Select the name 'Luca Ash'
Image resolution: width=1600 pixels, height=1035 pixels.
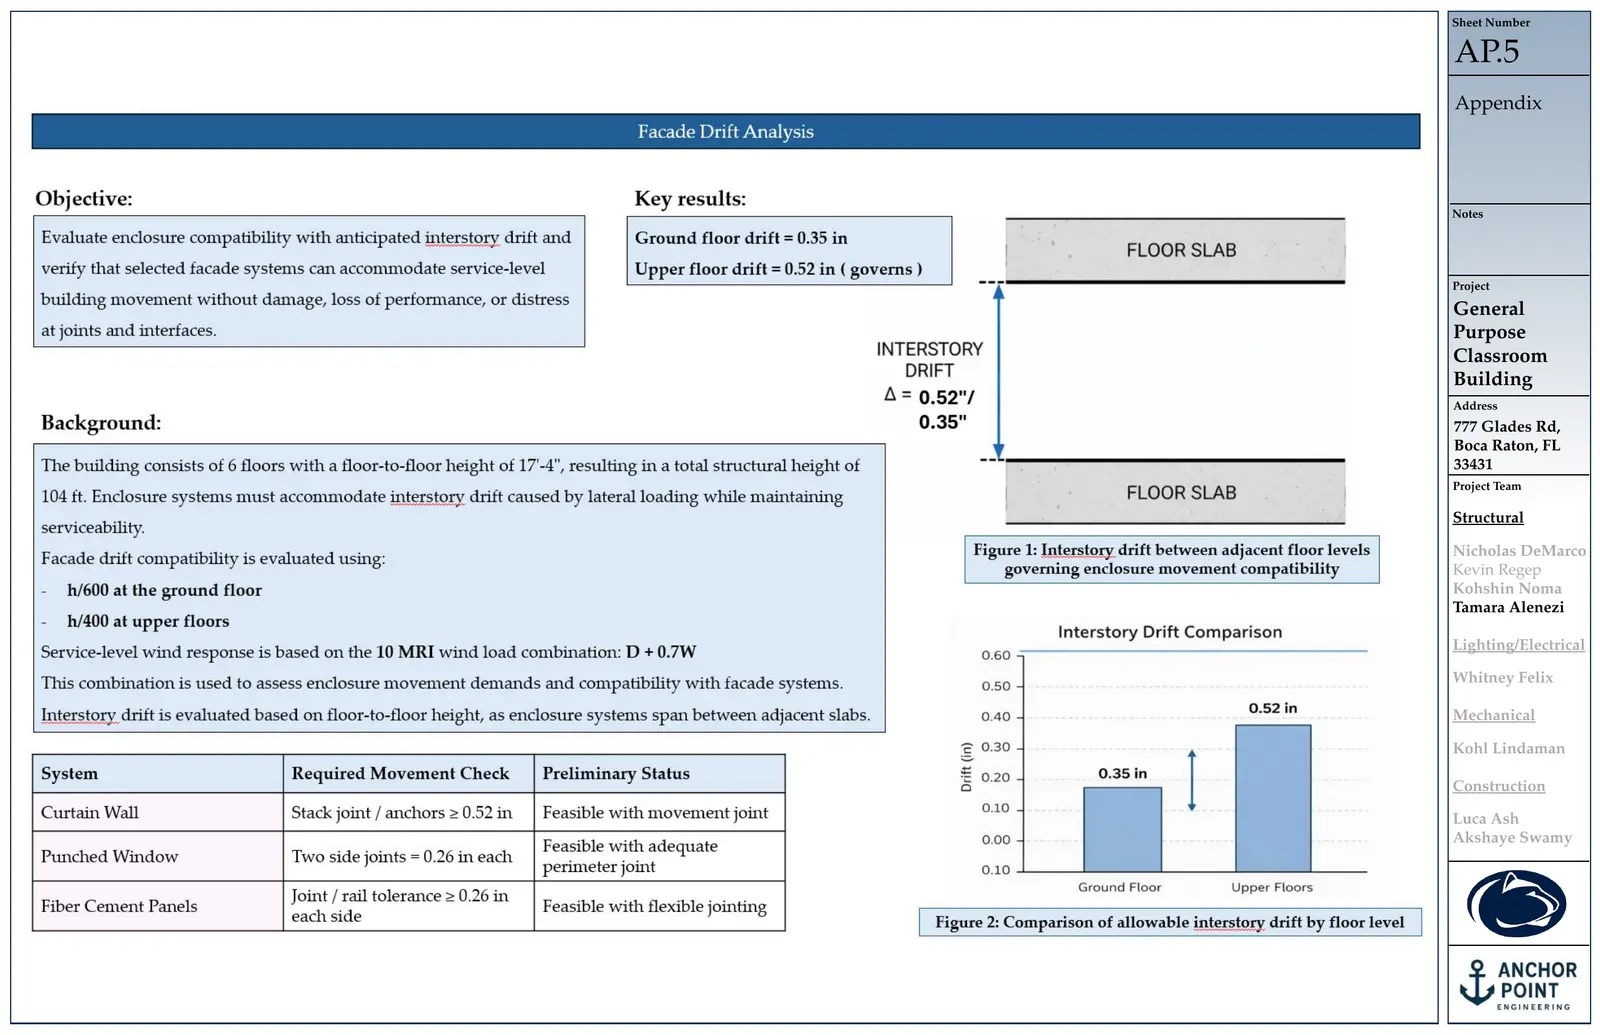point(1485,818)
